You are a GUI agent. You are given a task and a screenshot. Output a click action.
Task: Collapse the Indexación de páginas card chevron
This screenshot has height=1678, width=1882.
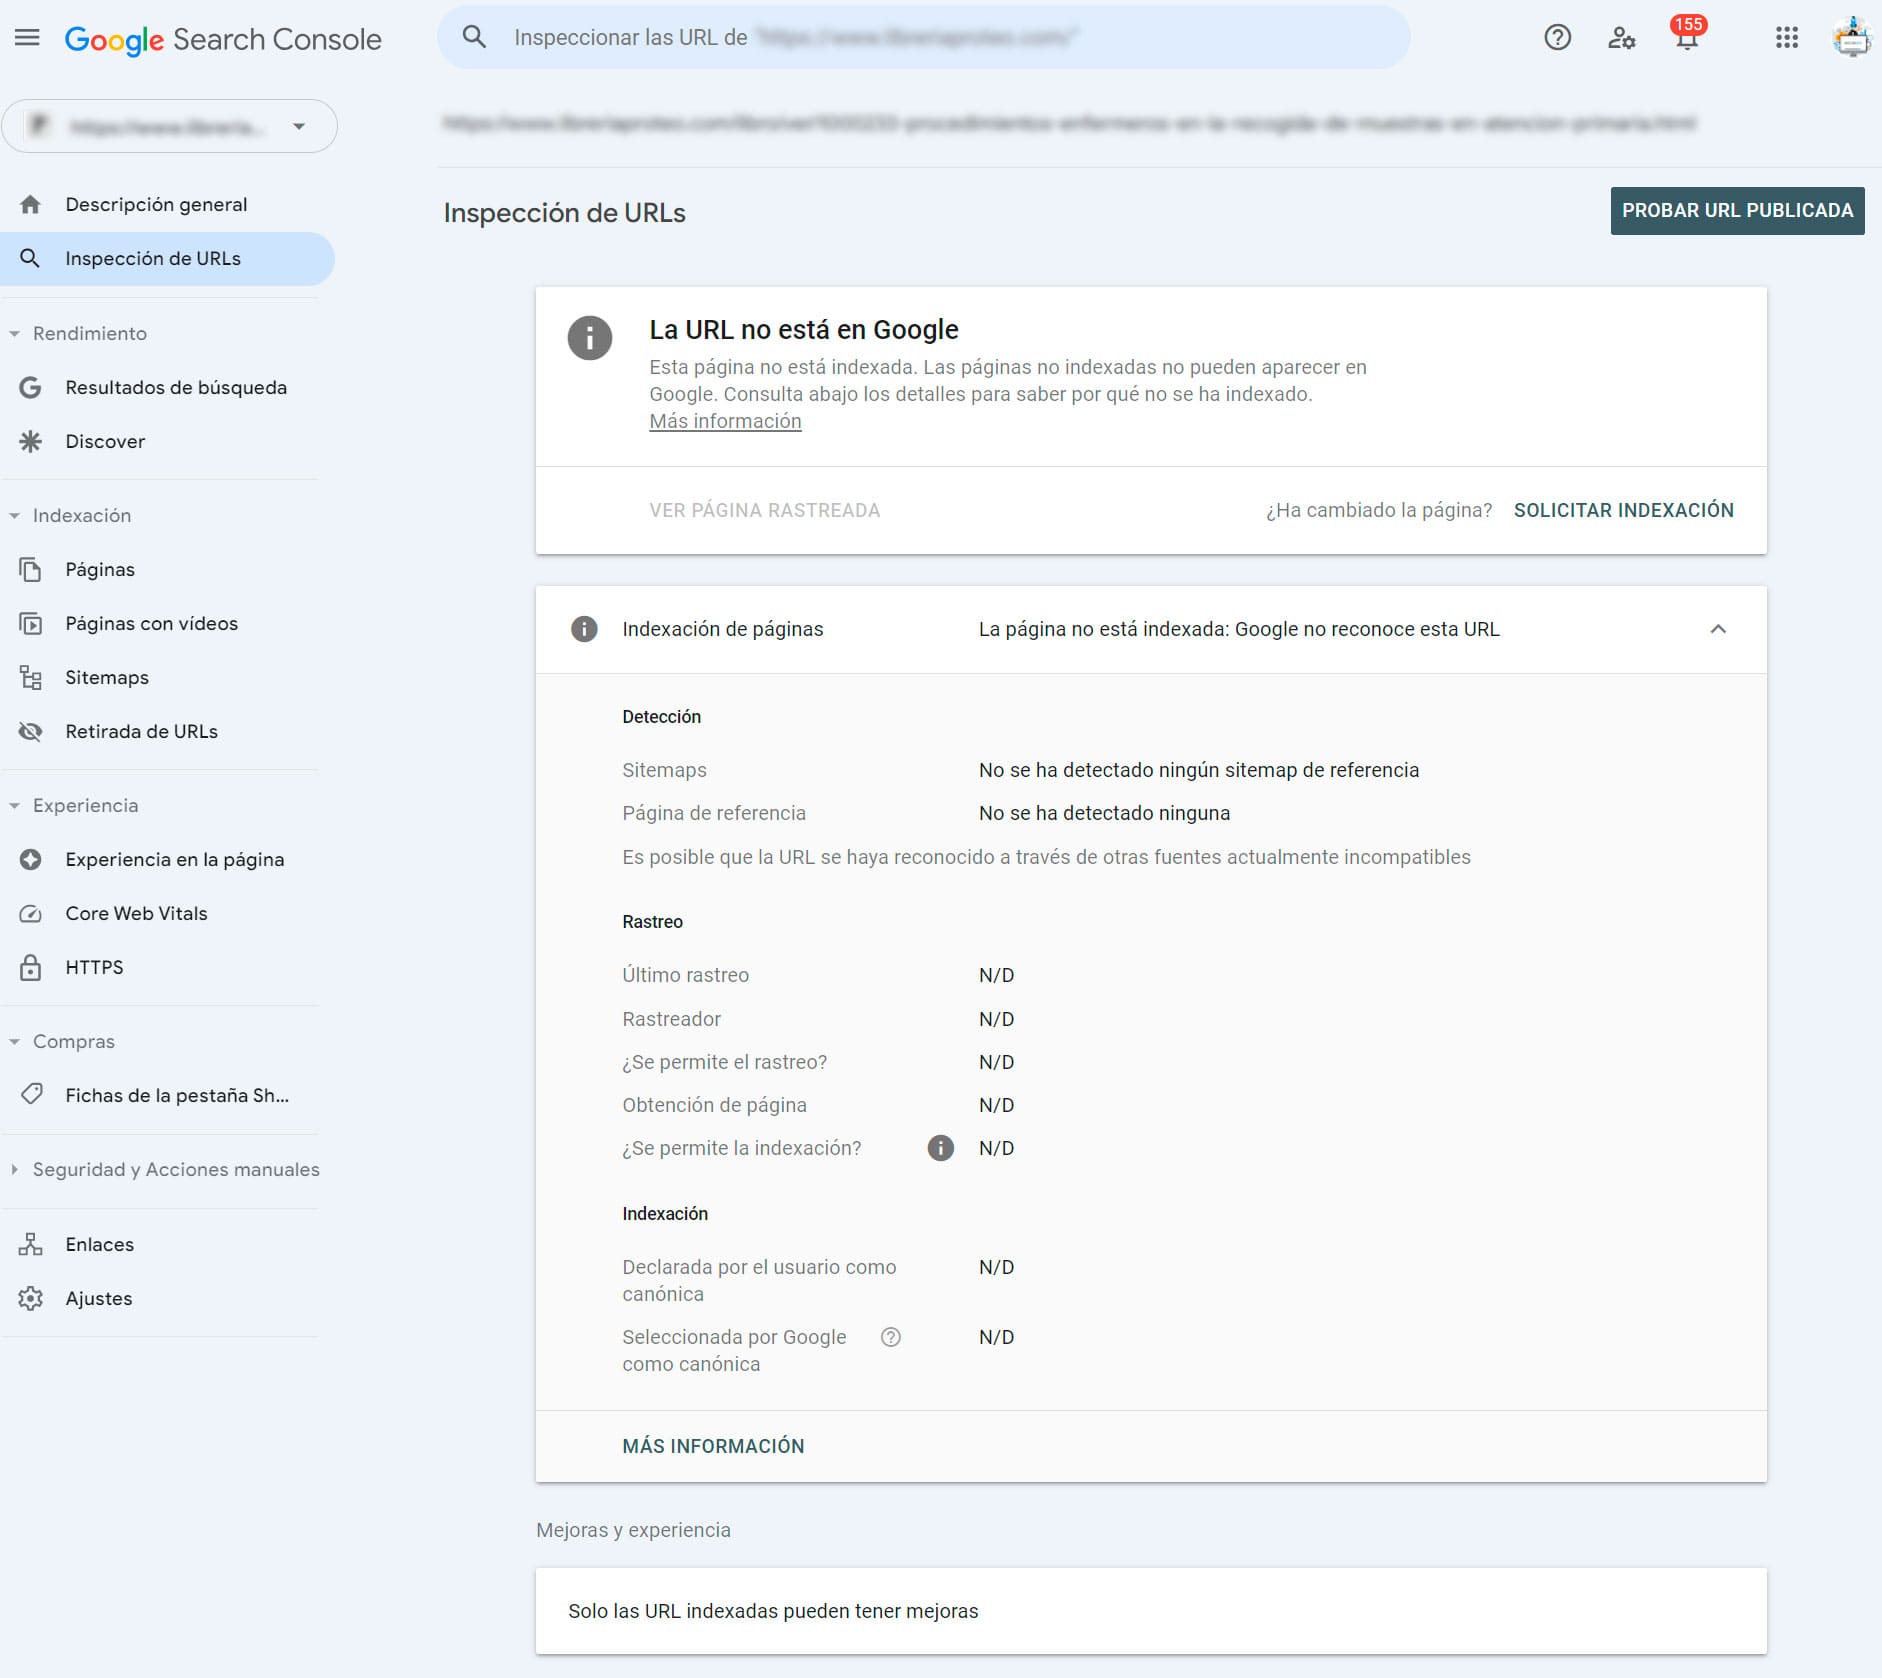coord(1718,629)
